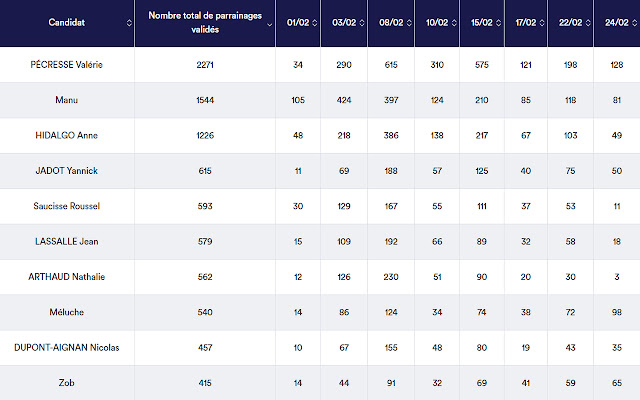Click the DUPONT-AIGNAN Nicolas name cell
Viewport: 640px width, 400px height.
68,348
